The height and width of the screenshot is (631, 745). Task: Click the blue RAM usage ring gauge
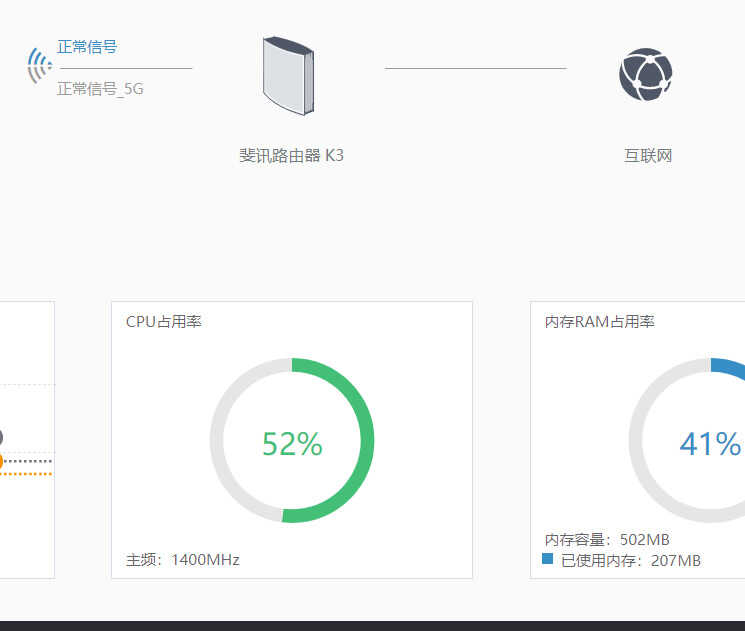click(x=687, y=440)
